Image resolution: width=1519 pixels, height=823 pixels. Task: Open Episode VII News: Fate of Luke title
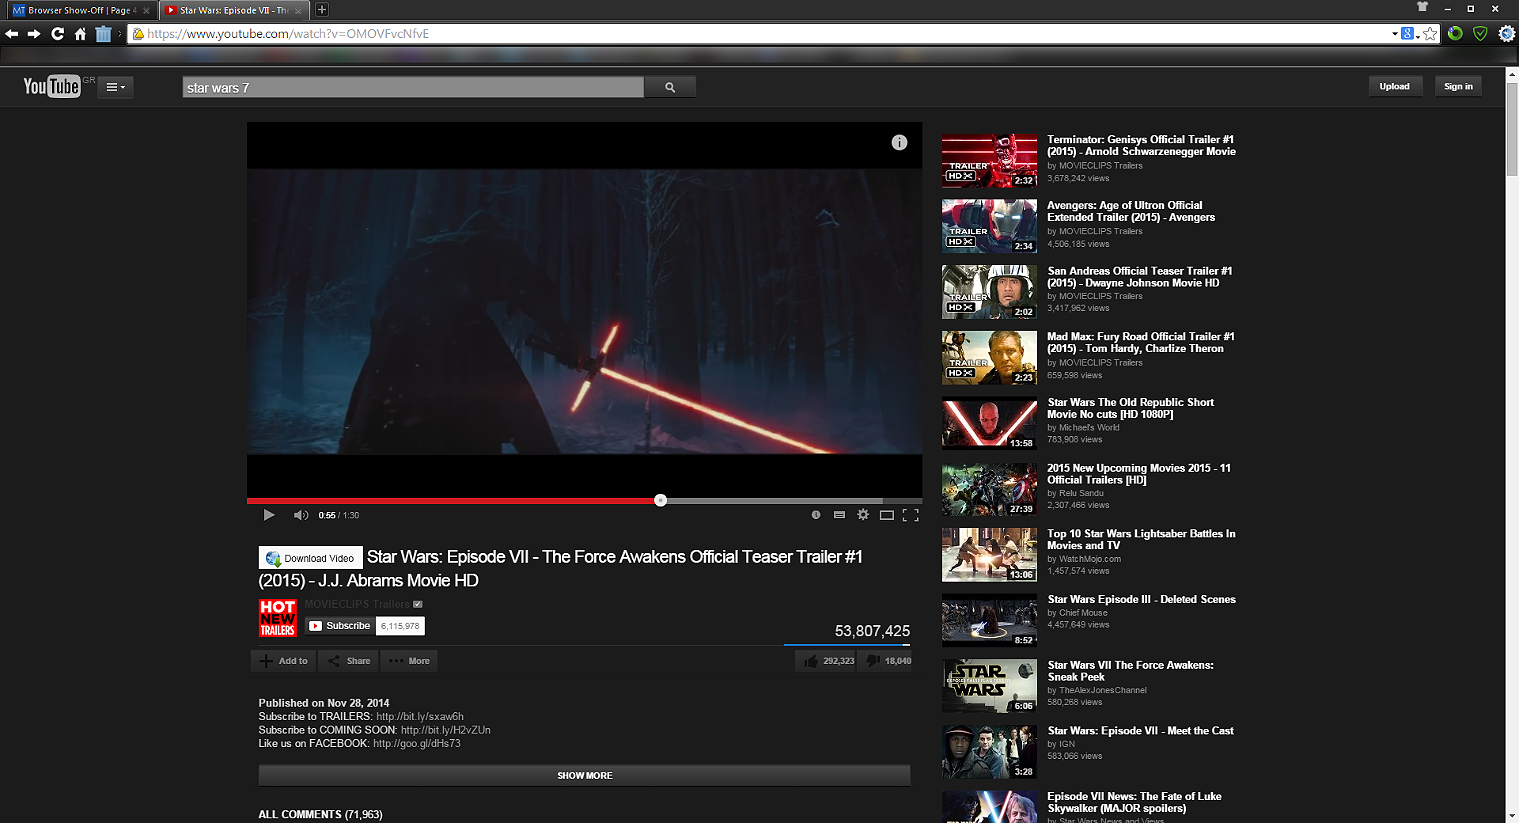tap(1135, 802)
